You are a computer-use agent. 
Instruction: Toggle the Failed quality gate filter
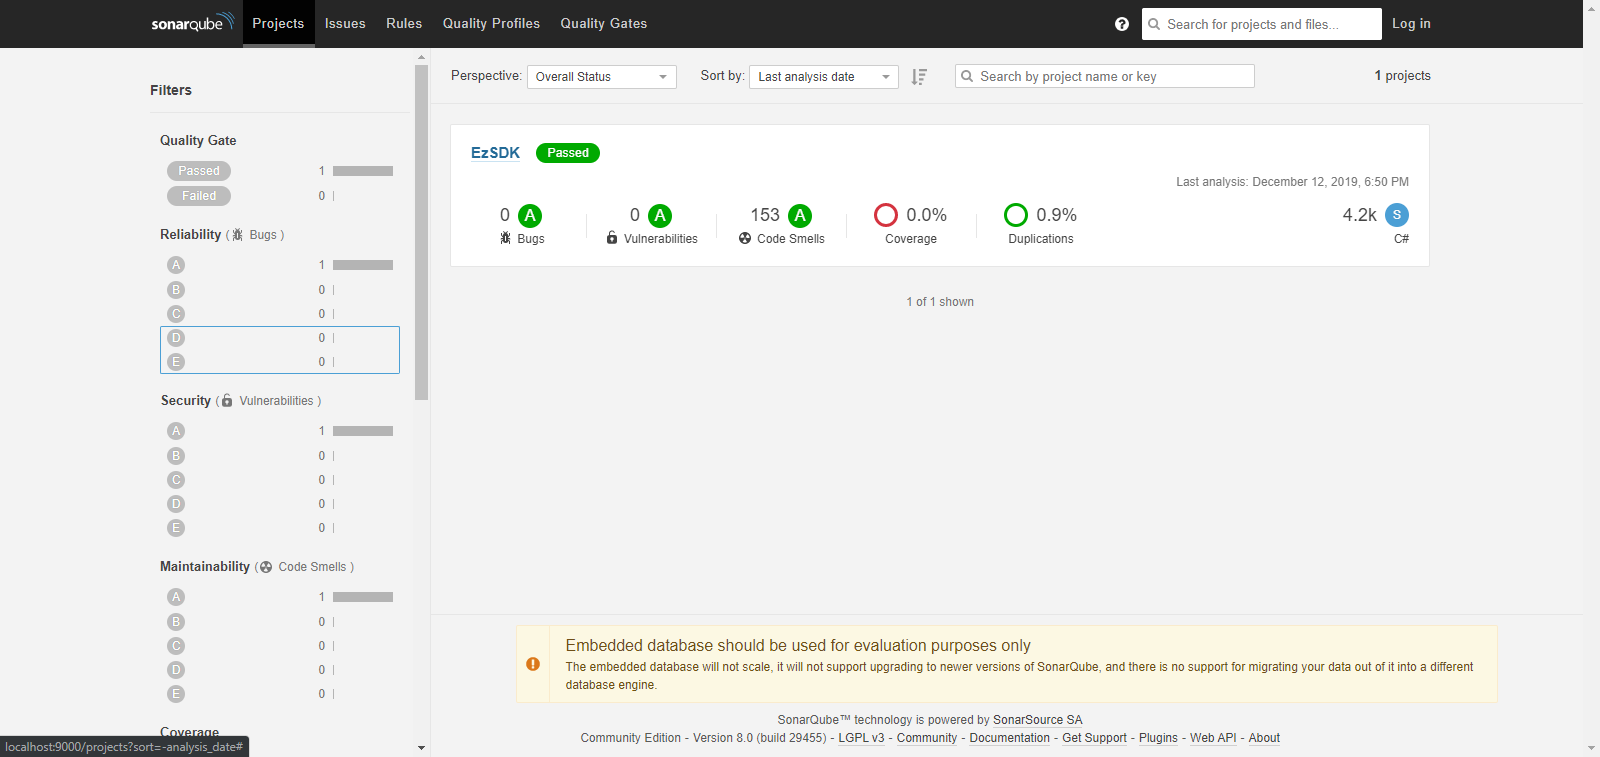(x=199, y=196)
